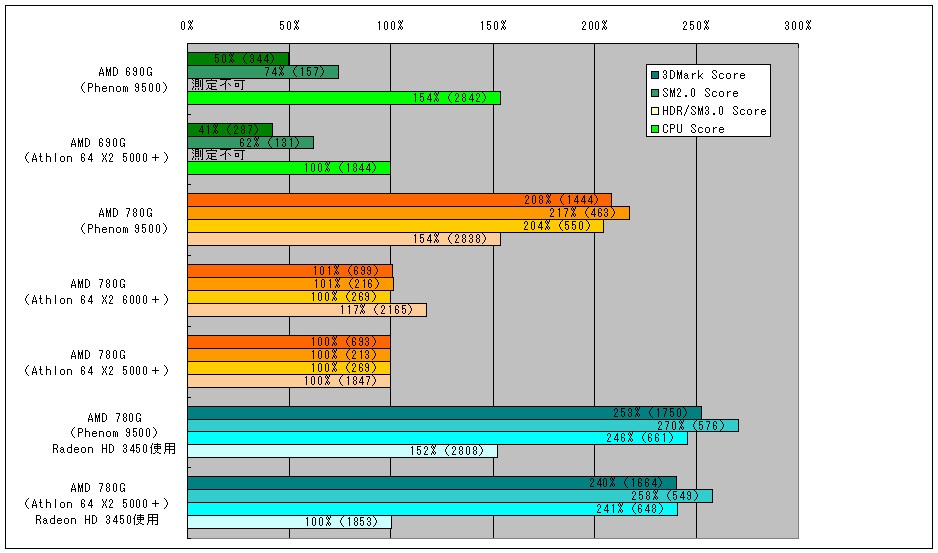Select the 200% axis label
938x553 pixels.
point(594,26)
